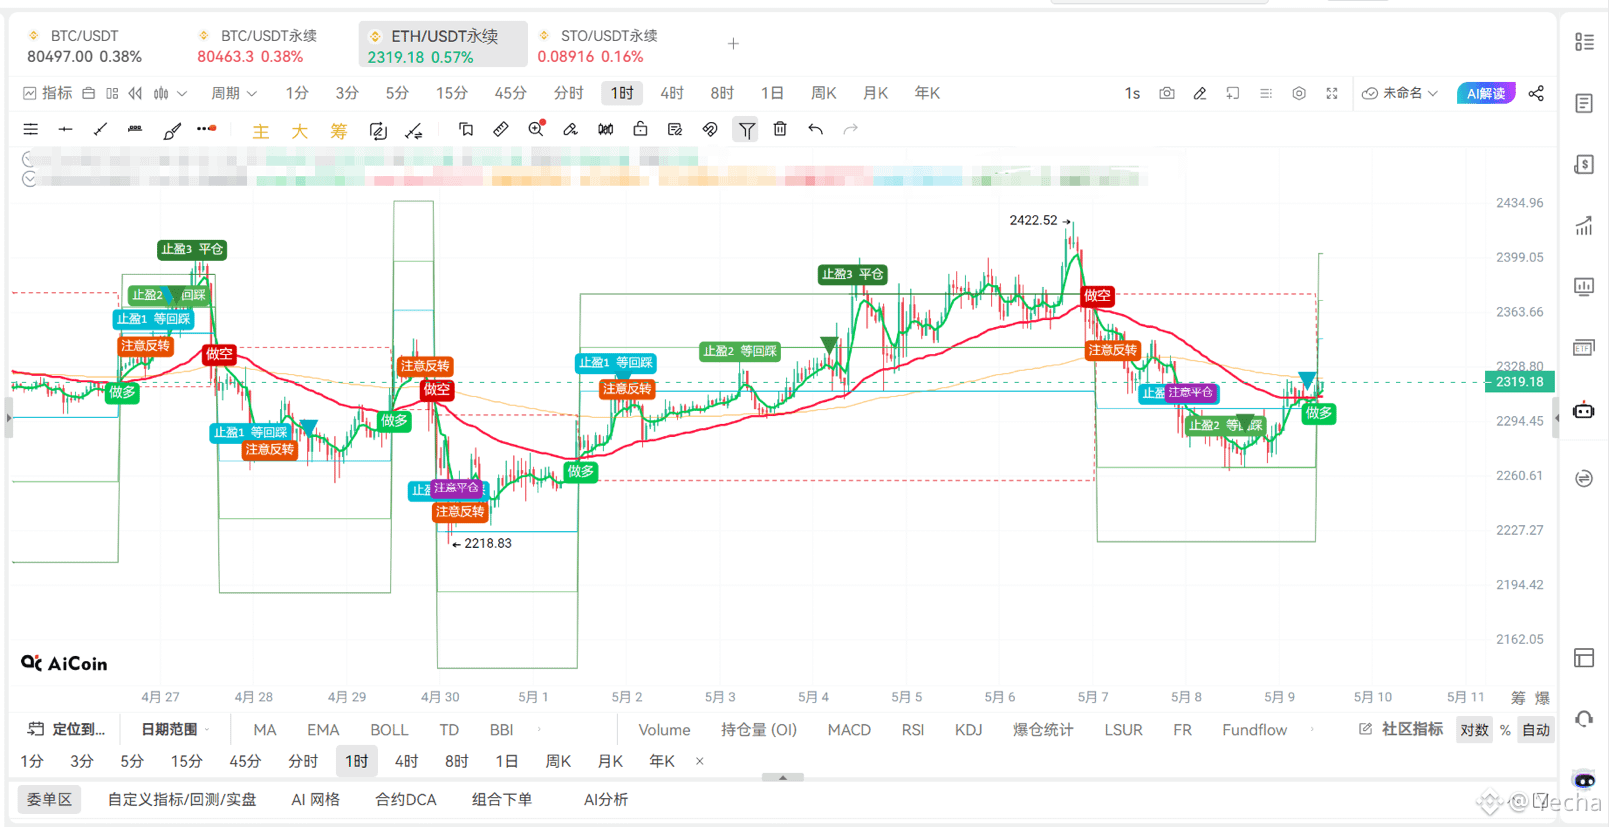Click the undo arrow icon
The height and width of the screenshot is (827, 1609).
click(x=816, y=129)
